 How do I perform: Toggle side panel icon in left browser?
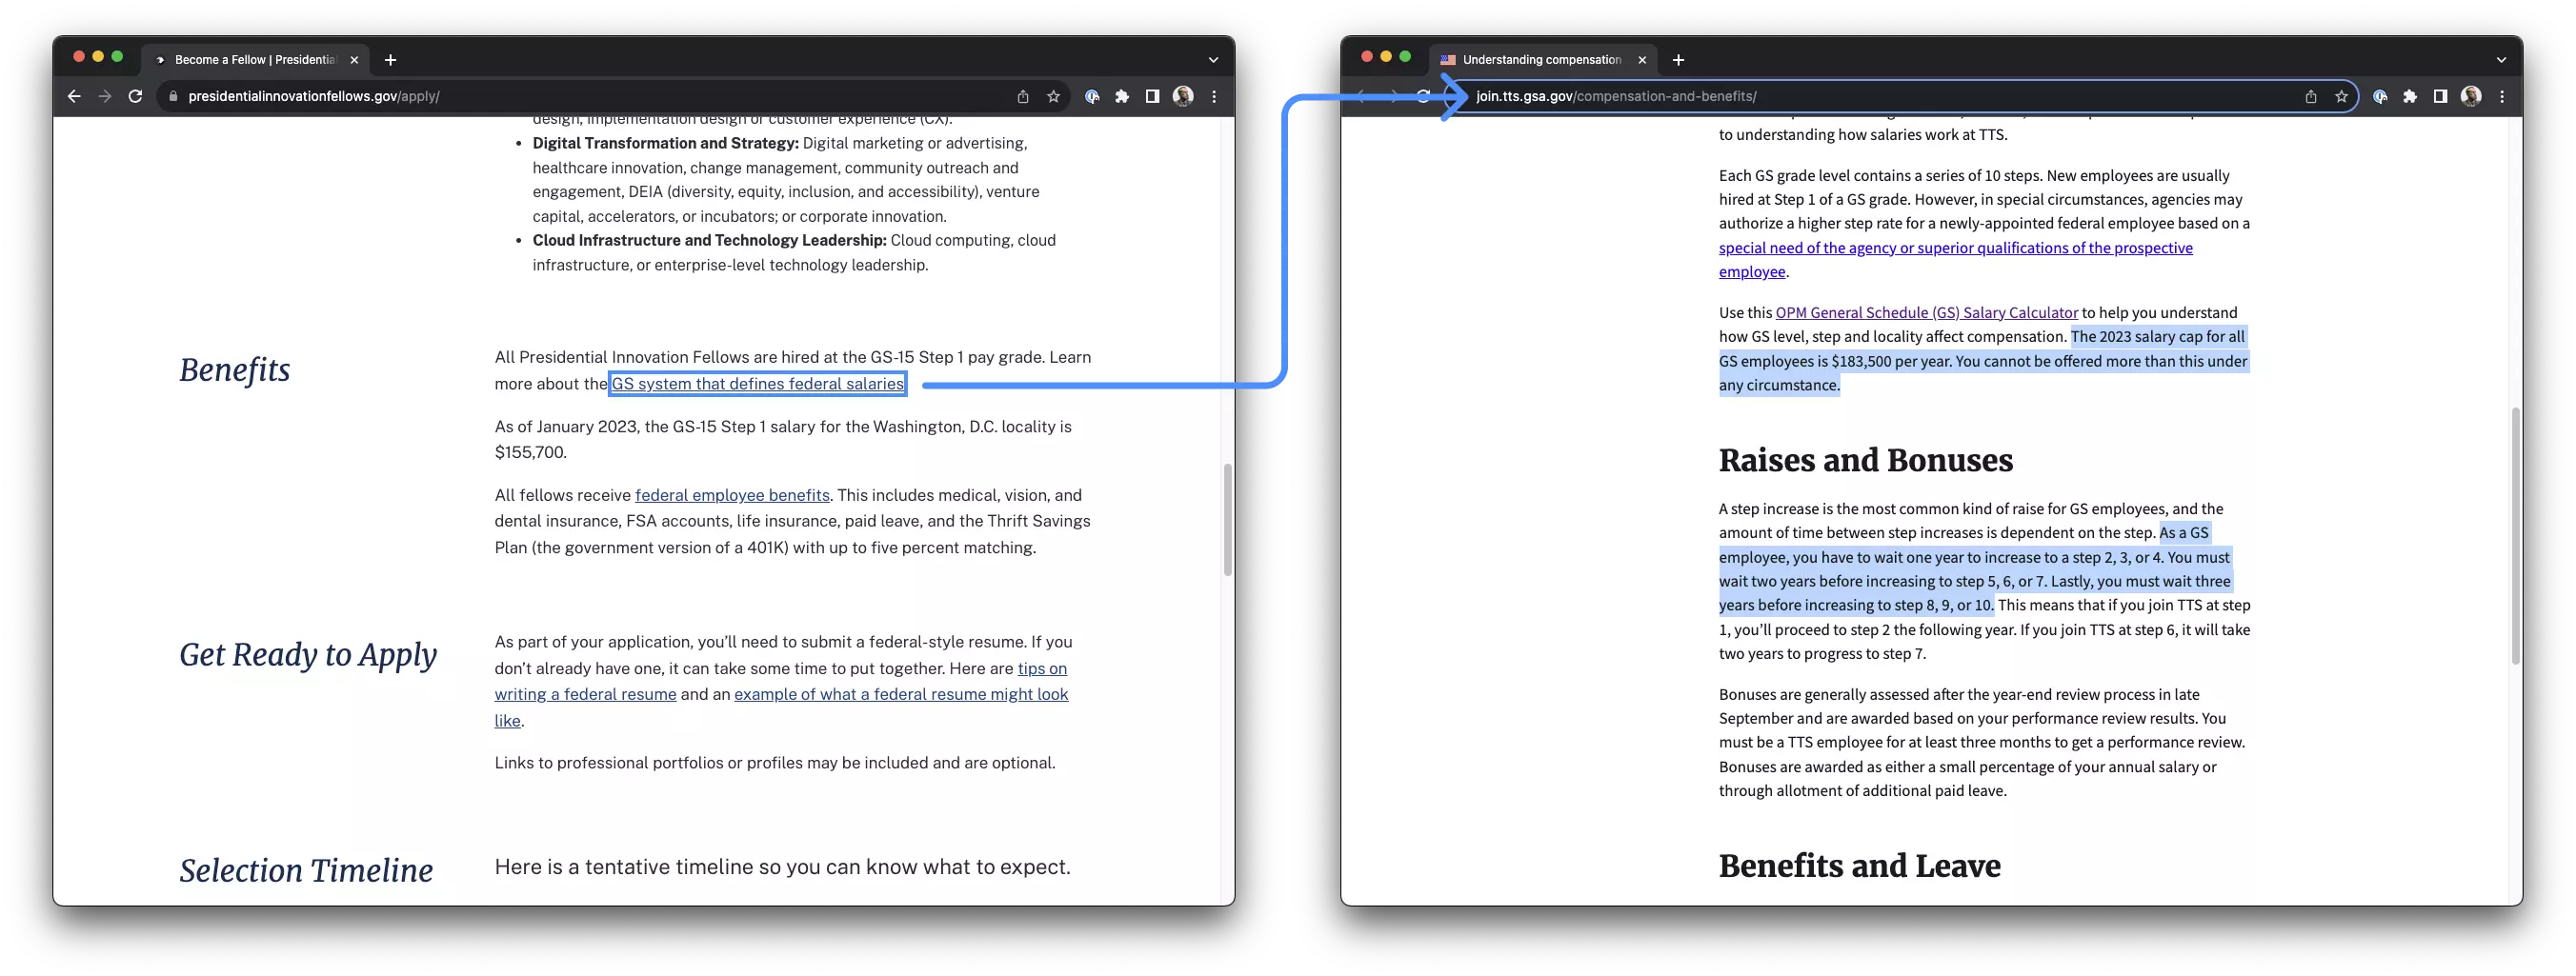pyautogui.click(x=1152, y=97)
